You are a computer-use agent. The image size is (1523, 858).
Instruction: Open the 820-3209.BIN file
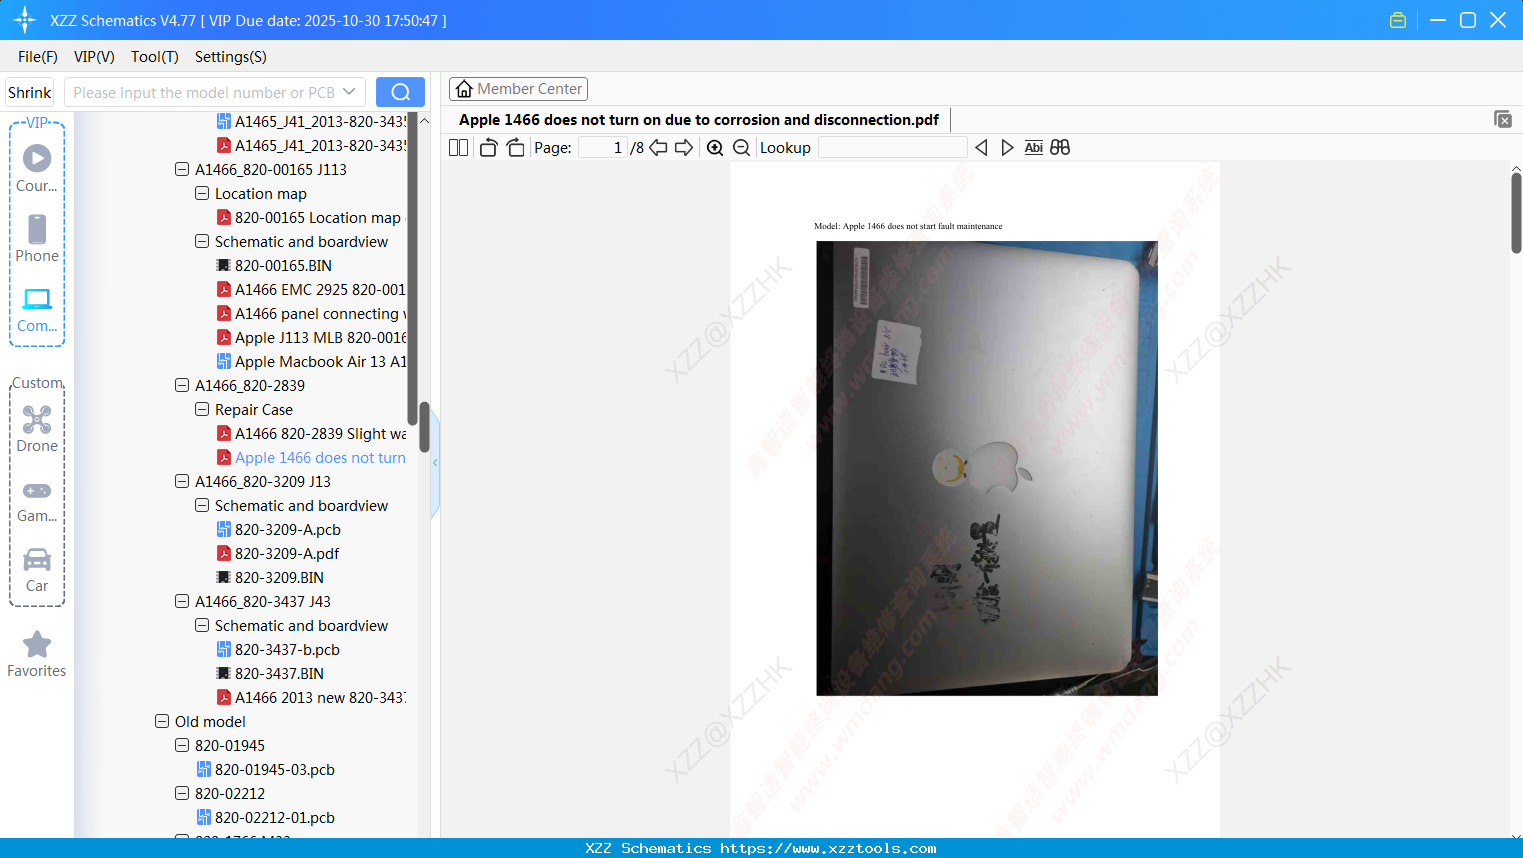pyautogui.click(x=271, y=578)
